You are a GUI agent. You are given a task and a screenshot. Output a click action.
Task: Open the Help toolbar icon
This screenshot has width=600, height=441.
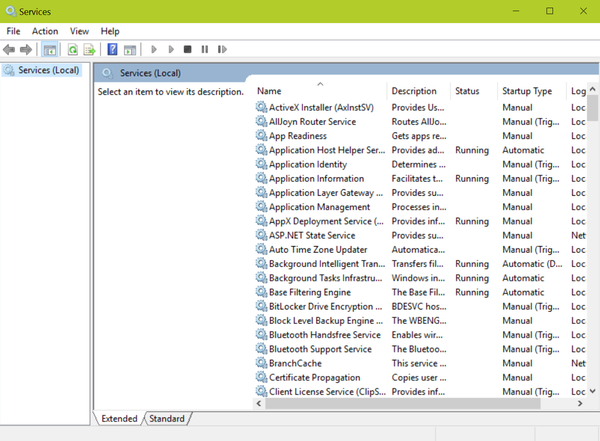pos(112,49)
